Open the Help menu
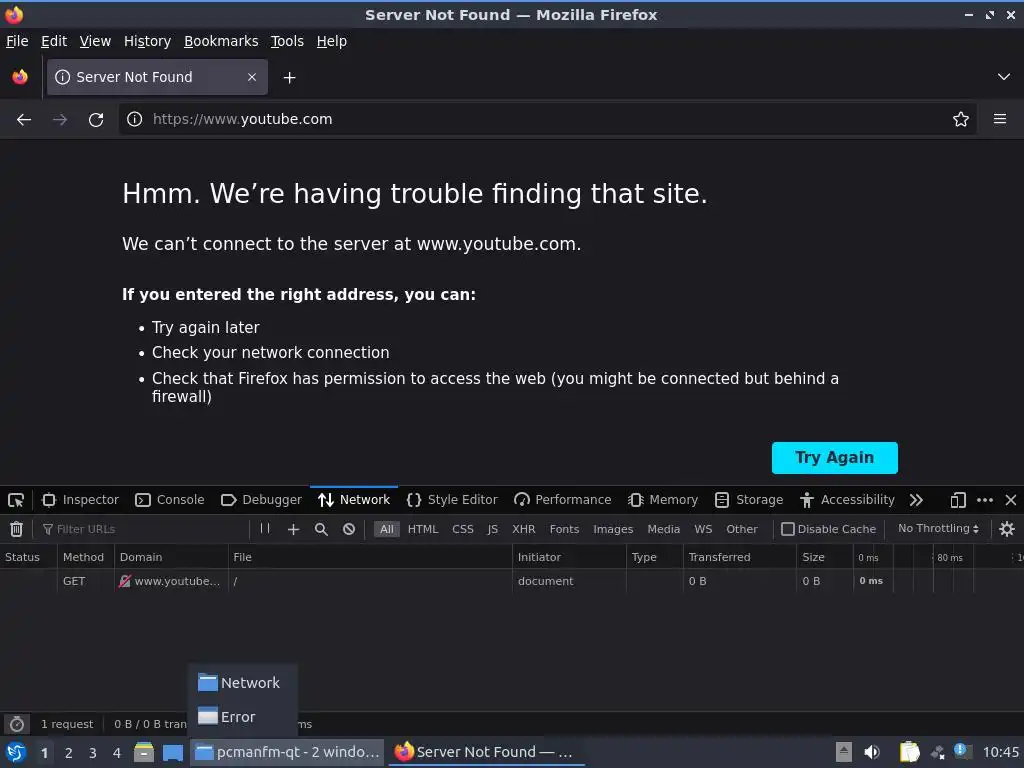 pos(332,41)
